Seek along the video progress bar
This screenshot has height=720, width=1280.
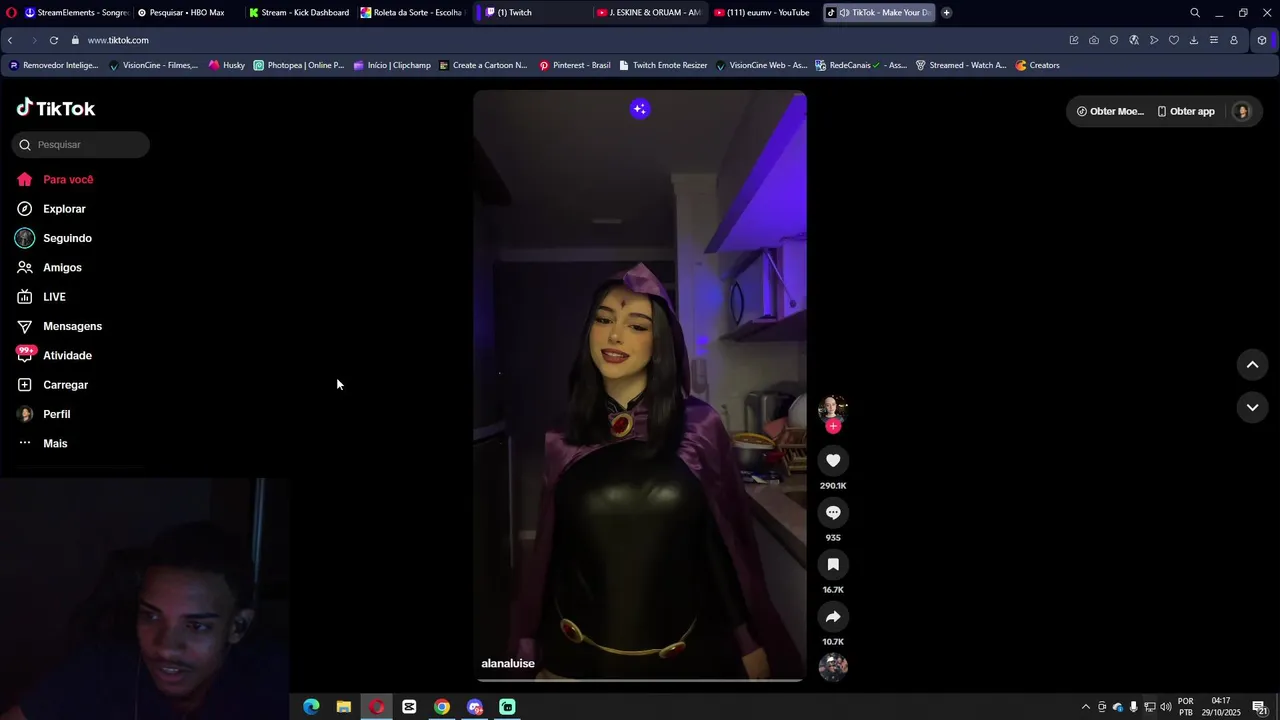click(x=640, y=680)
